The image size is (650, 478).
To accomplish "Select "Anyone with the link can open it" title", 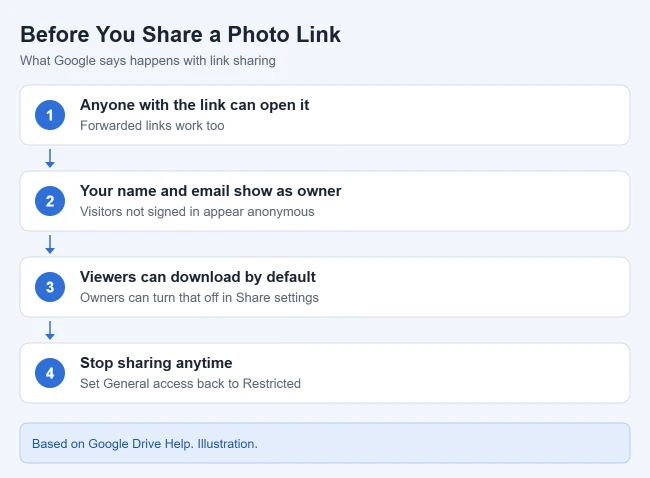I will point(194,105).
